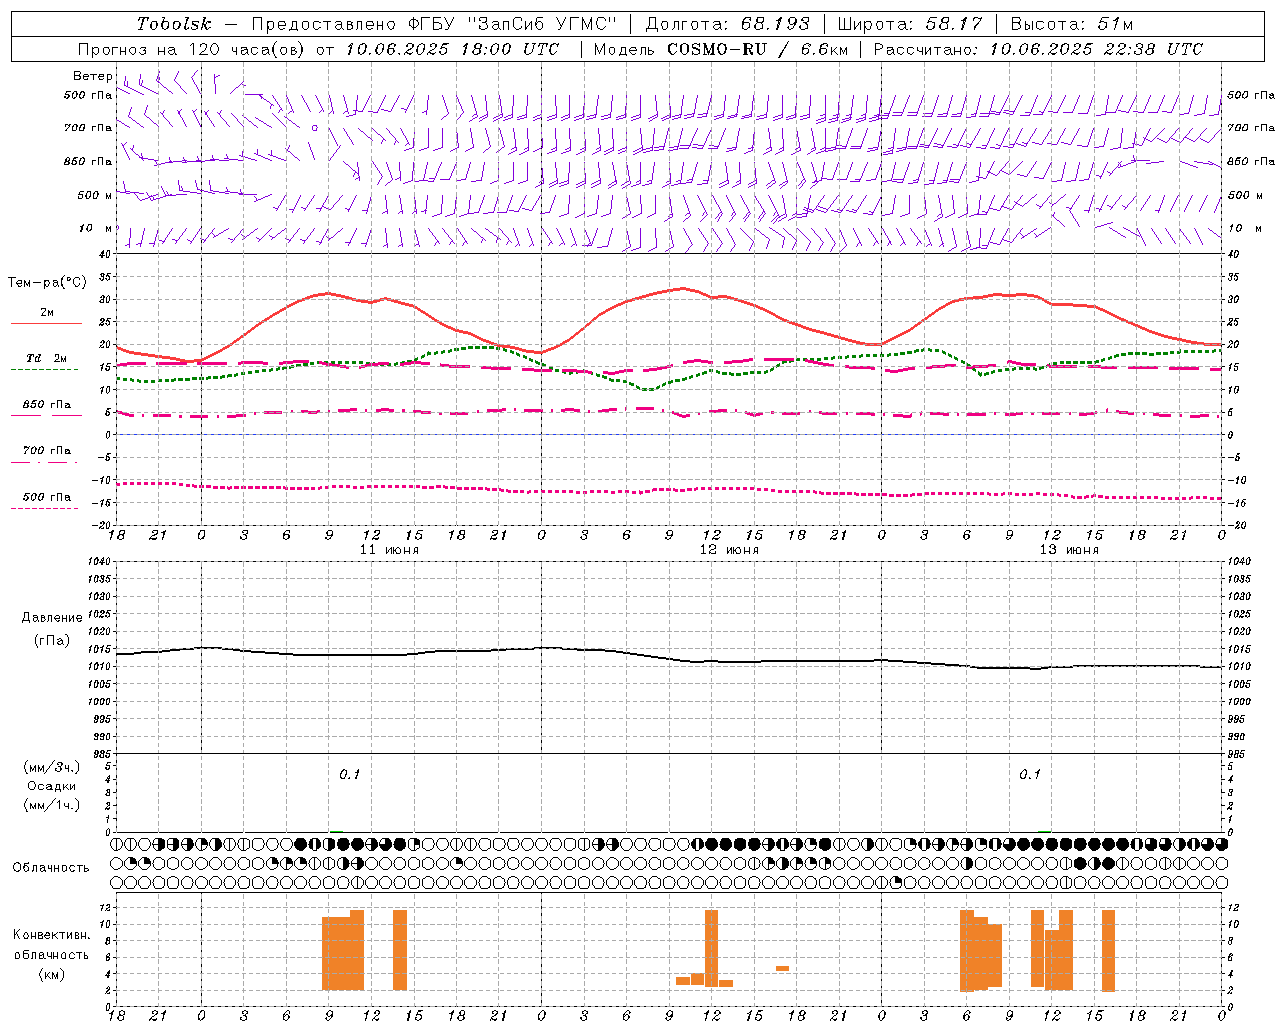Click the Высота: 51м value

point(1072,24)
